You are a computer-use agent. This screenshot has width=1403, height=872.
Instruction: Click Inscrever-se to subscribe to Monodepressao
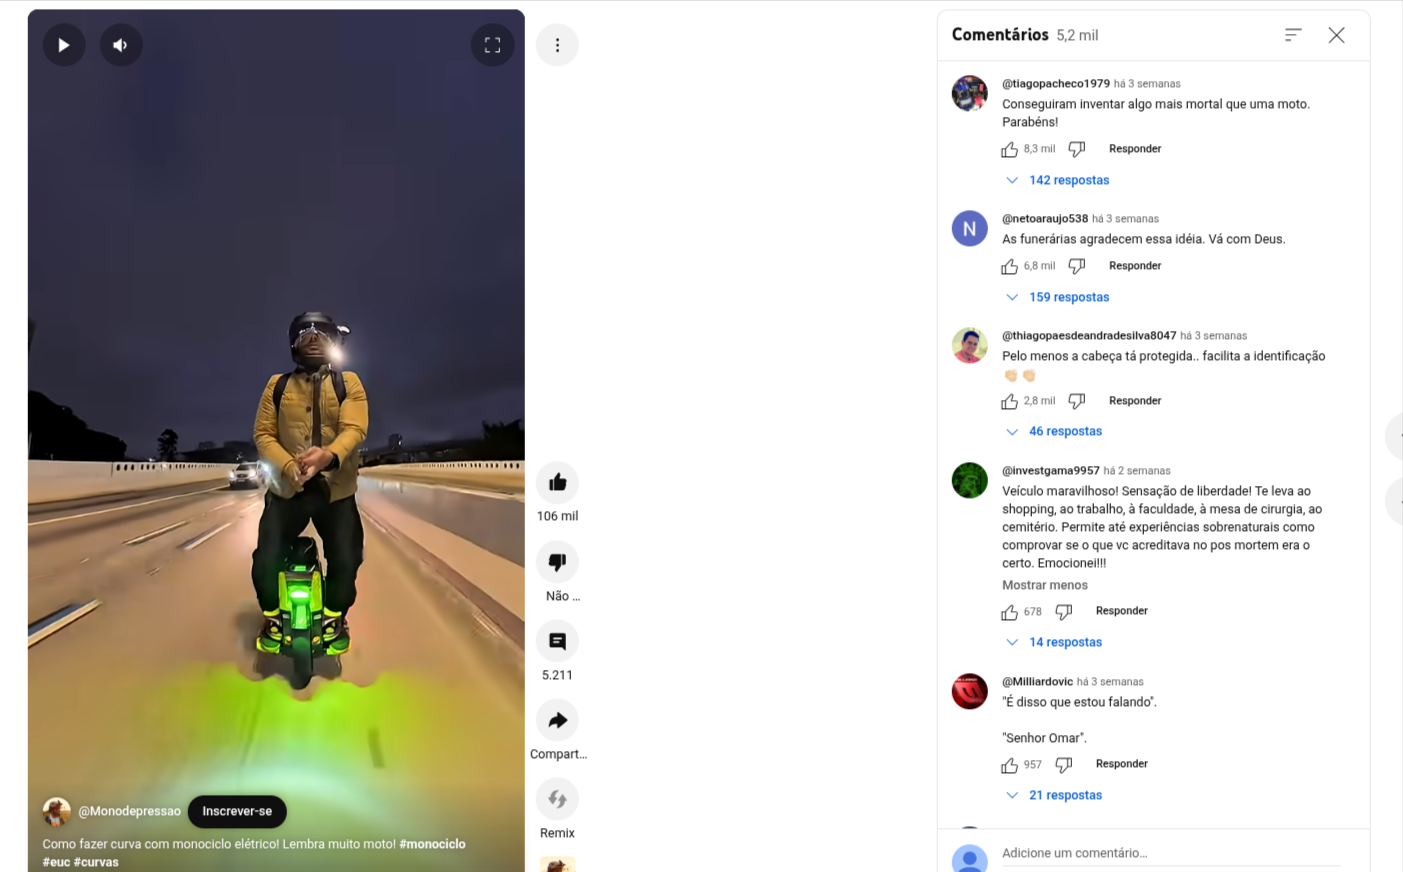(237, 811)
